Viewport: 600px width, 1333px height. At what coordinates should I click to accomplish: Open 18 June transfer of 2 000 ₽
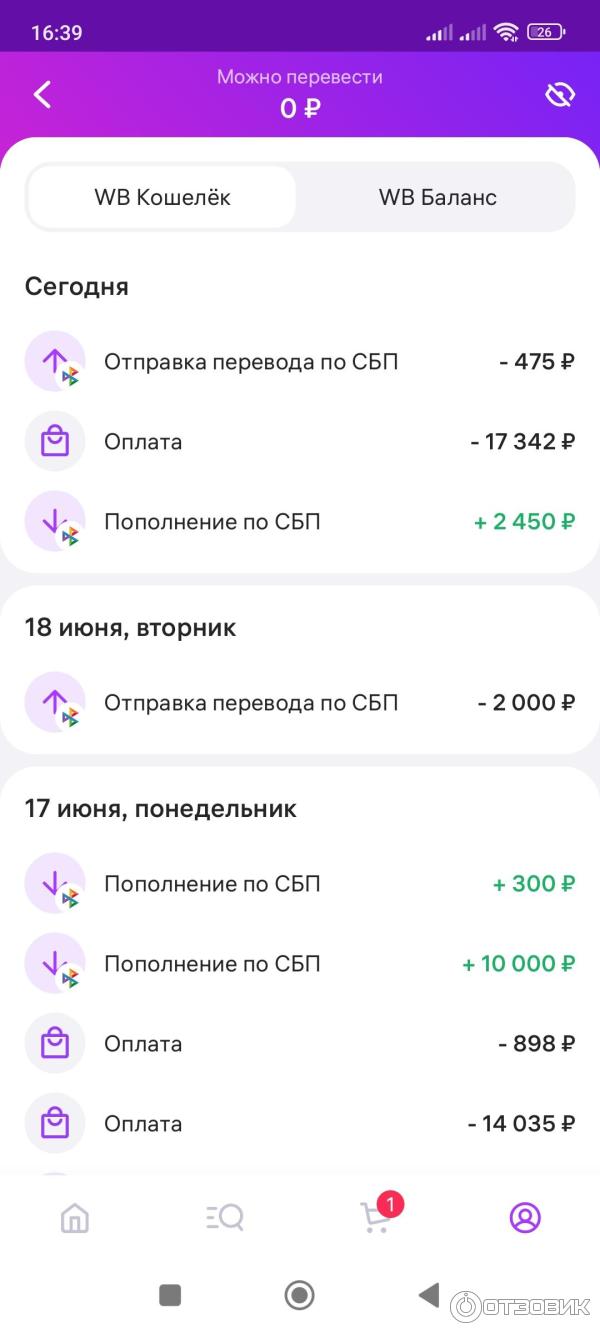[300, 702]
